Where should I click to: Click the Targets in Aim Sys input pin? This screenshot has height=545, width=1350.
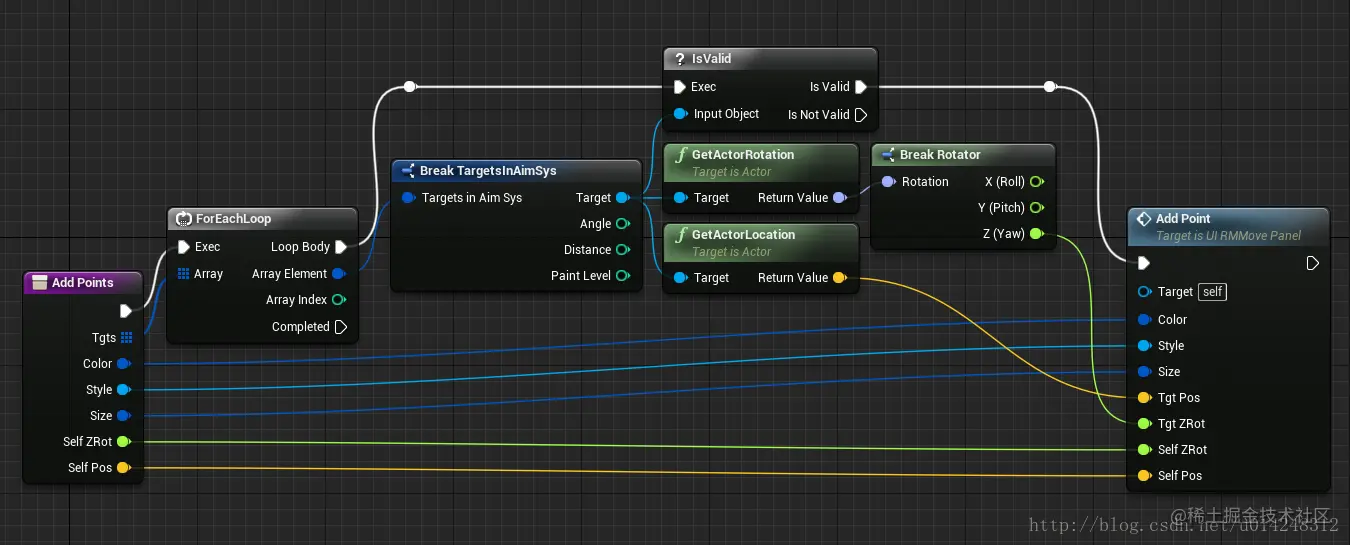click(408, 198)
